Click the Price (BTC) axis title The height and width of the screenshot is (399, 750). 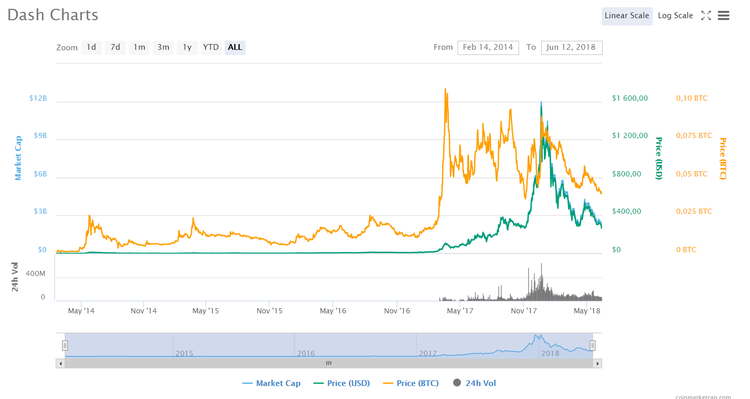pyautogui.click(x=723, y=159)
